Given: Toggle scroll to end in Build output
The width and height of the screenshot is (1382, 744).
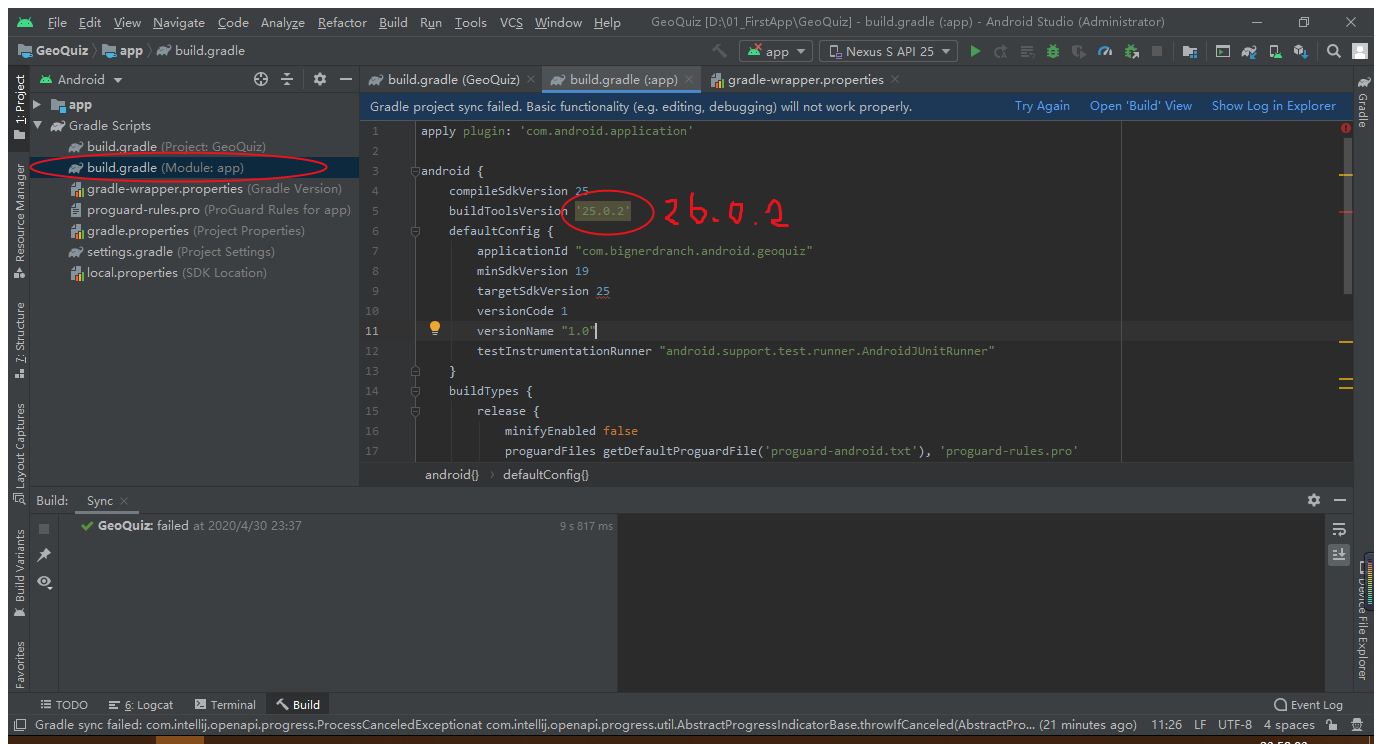Looking at the screenshot, I should (x=1339, y=554).
